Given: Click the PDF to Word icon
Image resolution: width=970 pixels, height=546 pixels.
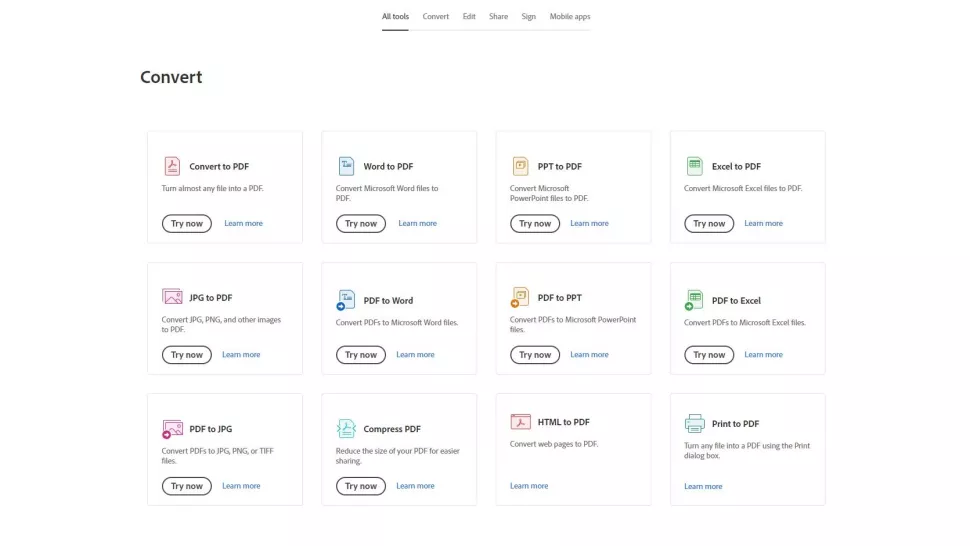Looking at the screenshot, I should pyautogui.click(x=345, y=300).
